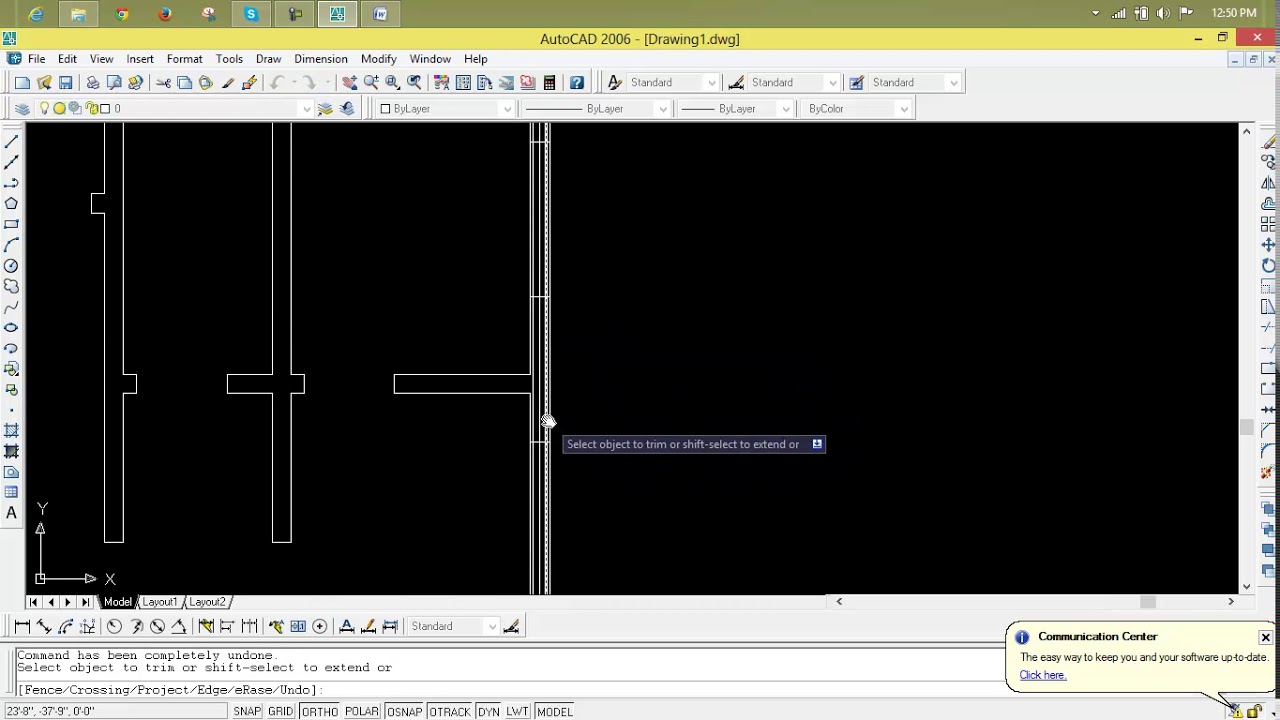
Task: Select the Line draw tool
Action: click(11, 141)
